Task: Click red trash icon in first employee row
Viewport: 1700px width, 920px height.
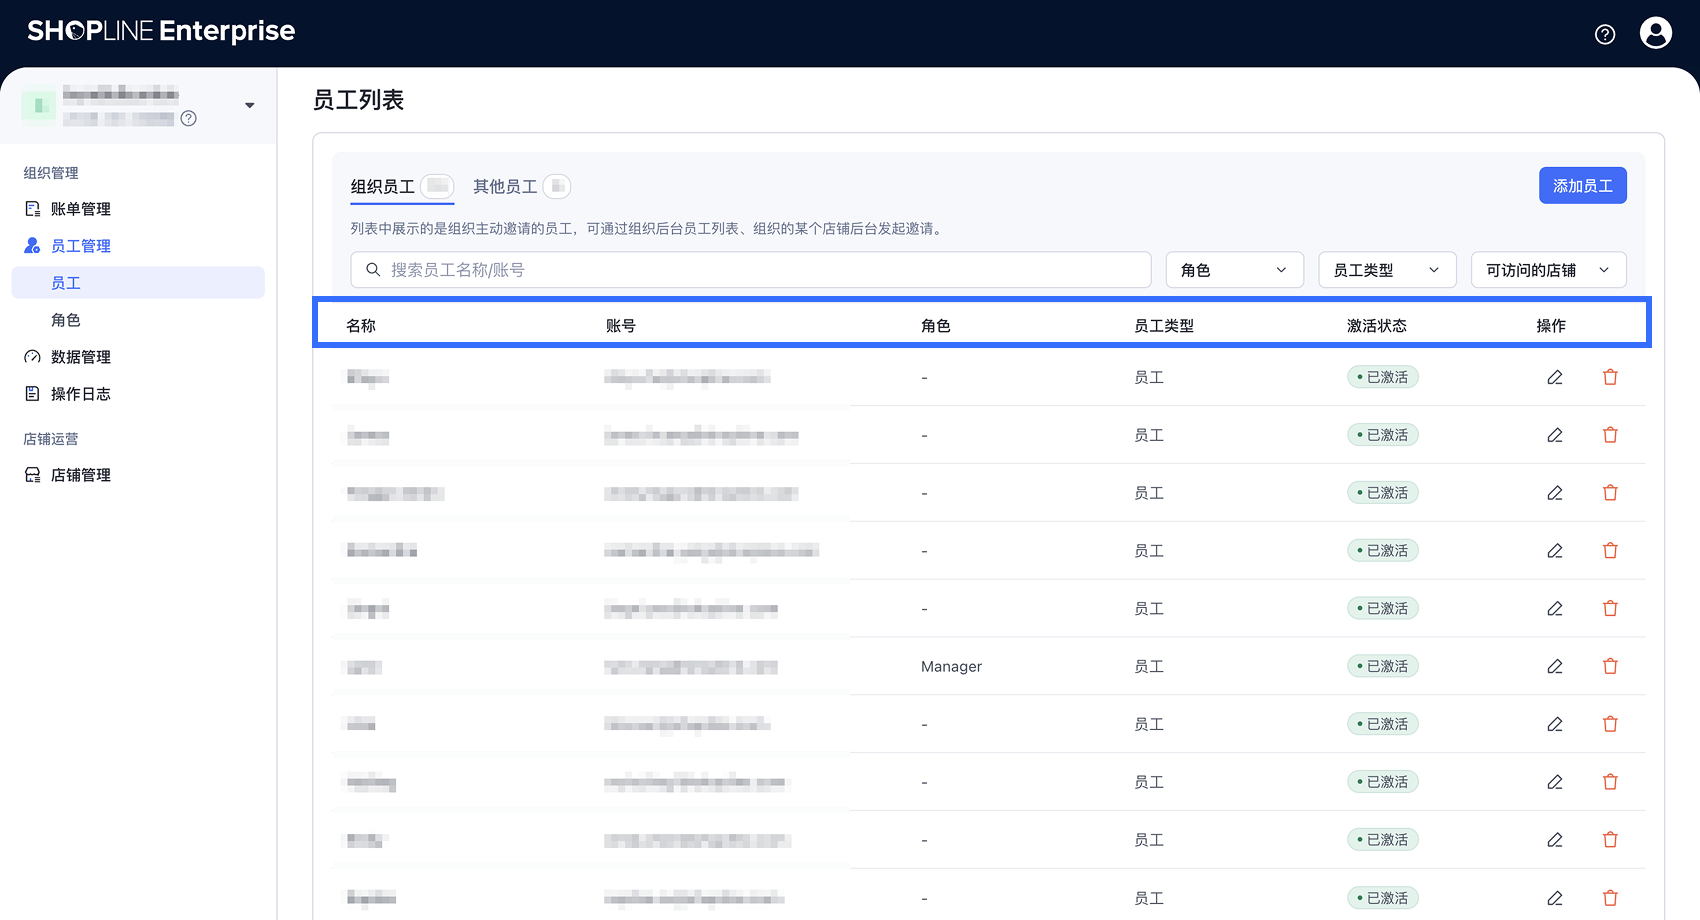Action: [1610, 377]
